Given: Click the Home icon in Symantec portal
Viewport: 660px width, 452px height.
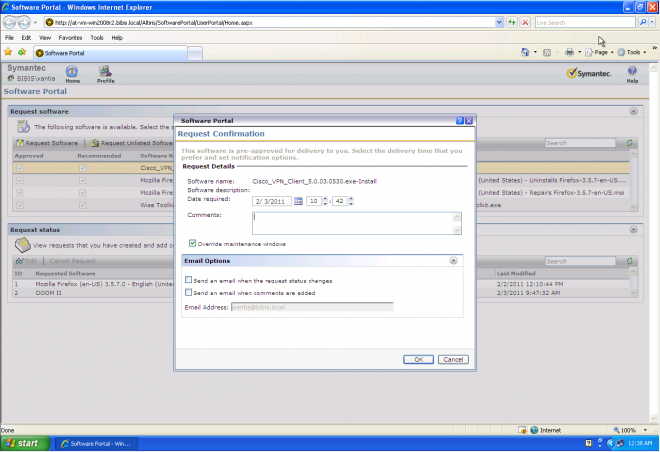Looking at the screenshot, I should 72,72.
